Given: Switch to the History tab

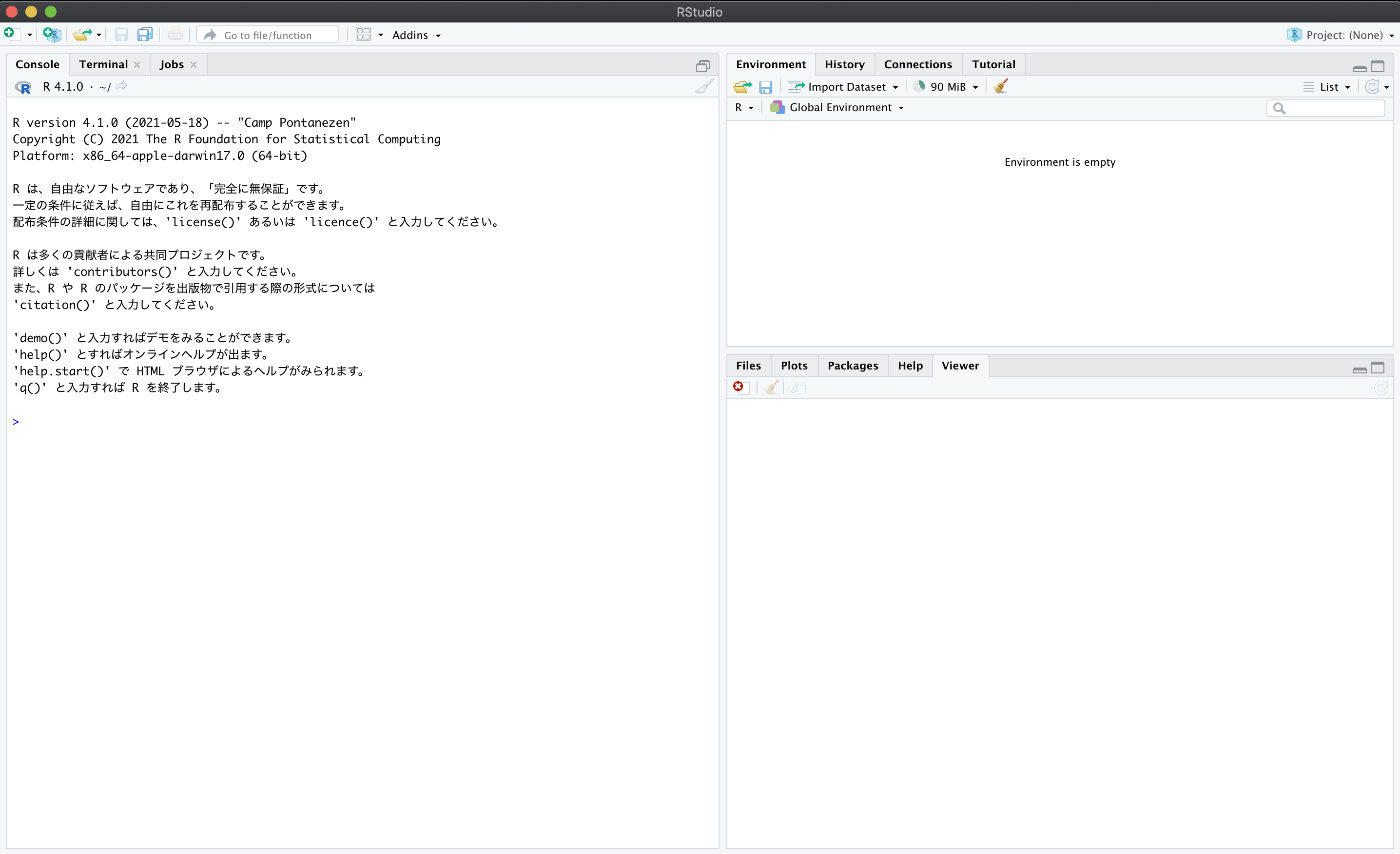Looking at the screenshot, I should [845, 64].
